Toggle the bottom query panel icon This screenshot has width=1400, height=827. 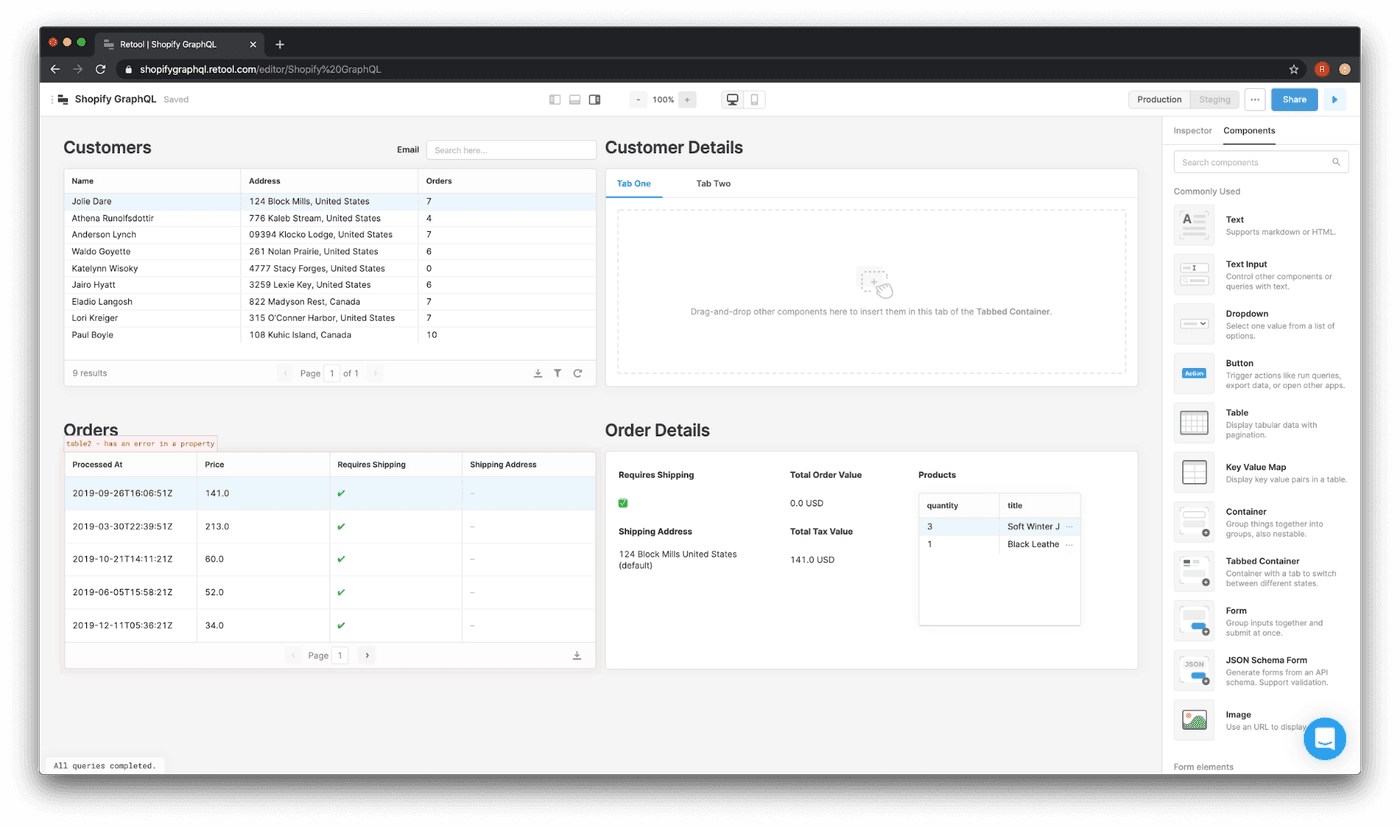pyautogui.click(x=575, y=100)
